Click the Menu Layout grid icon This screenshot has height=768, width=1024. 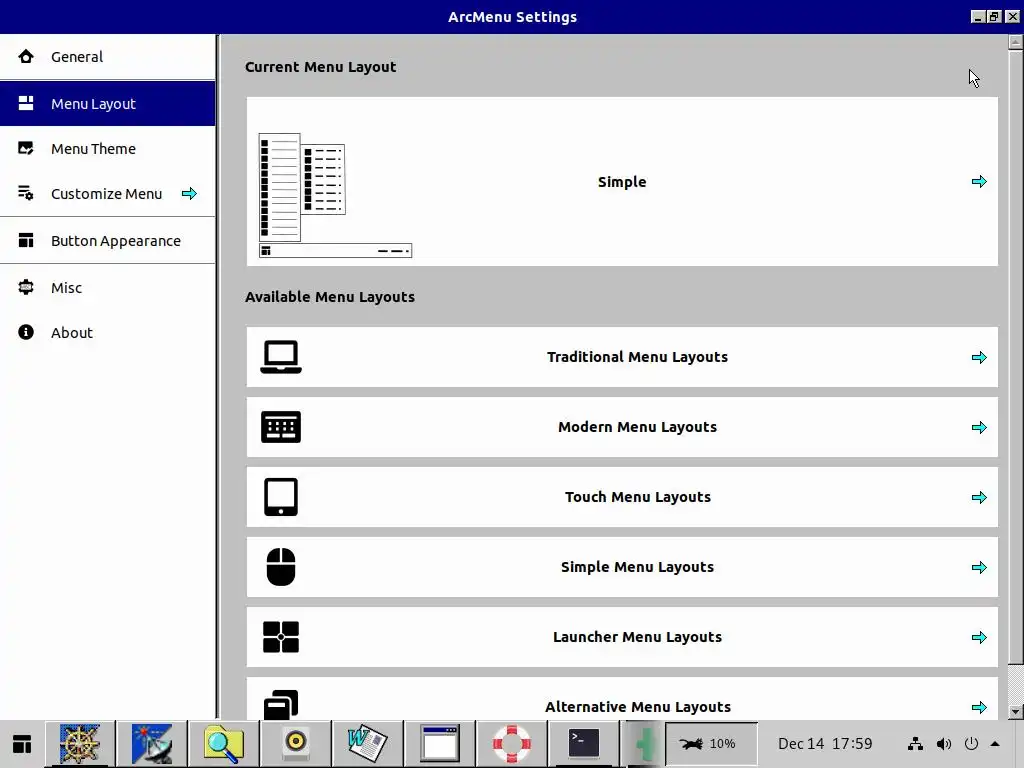[x=26, y=103]
